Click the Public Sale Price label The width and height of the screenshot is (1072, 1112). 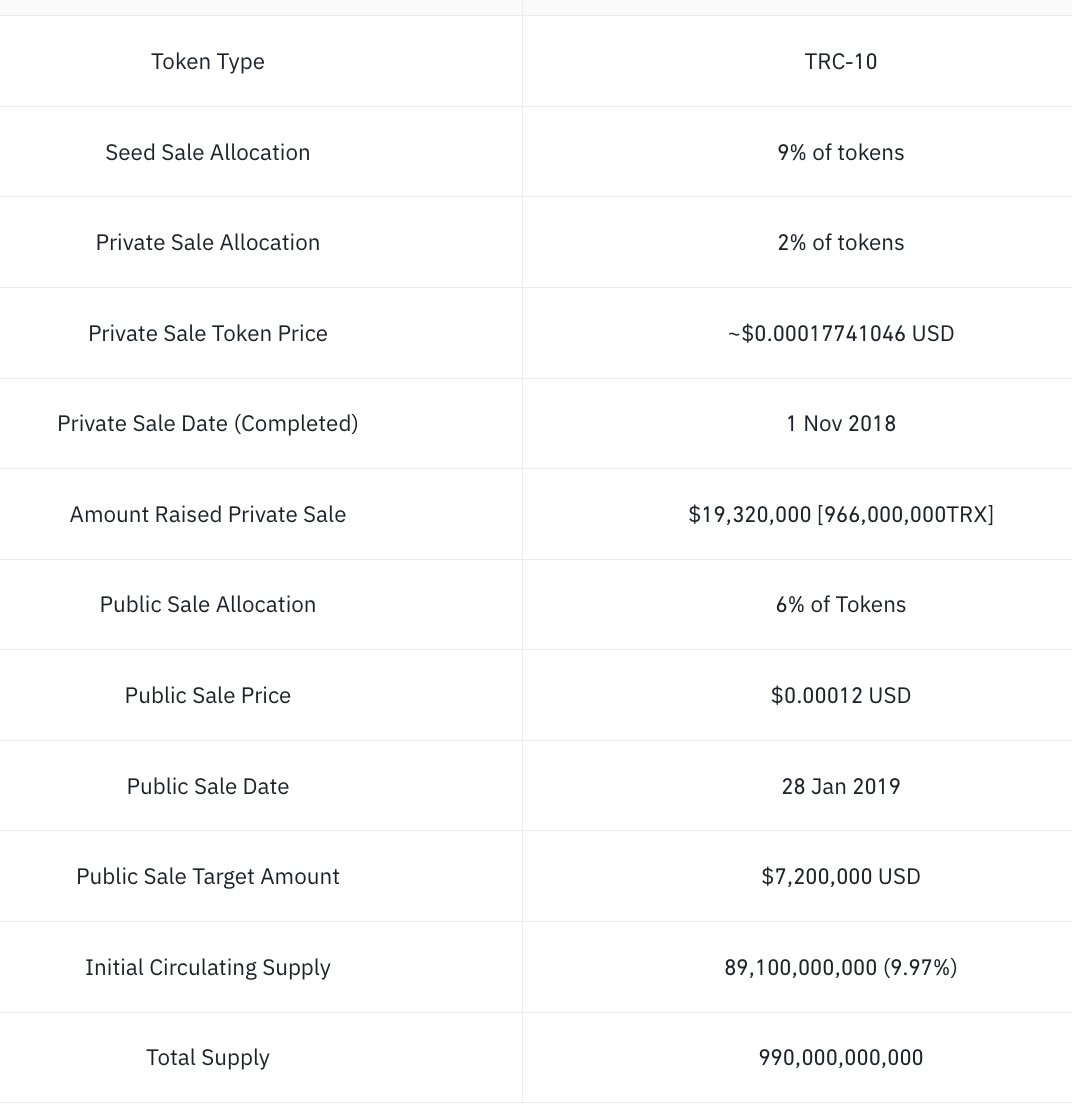(x=208, y=696)
